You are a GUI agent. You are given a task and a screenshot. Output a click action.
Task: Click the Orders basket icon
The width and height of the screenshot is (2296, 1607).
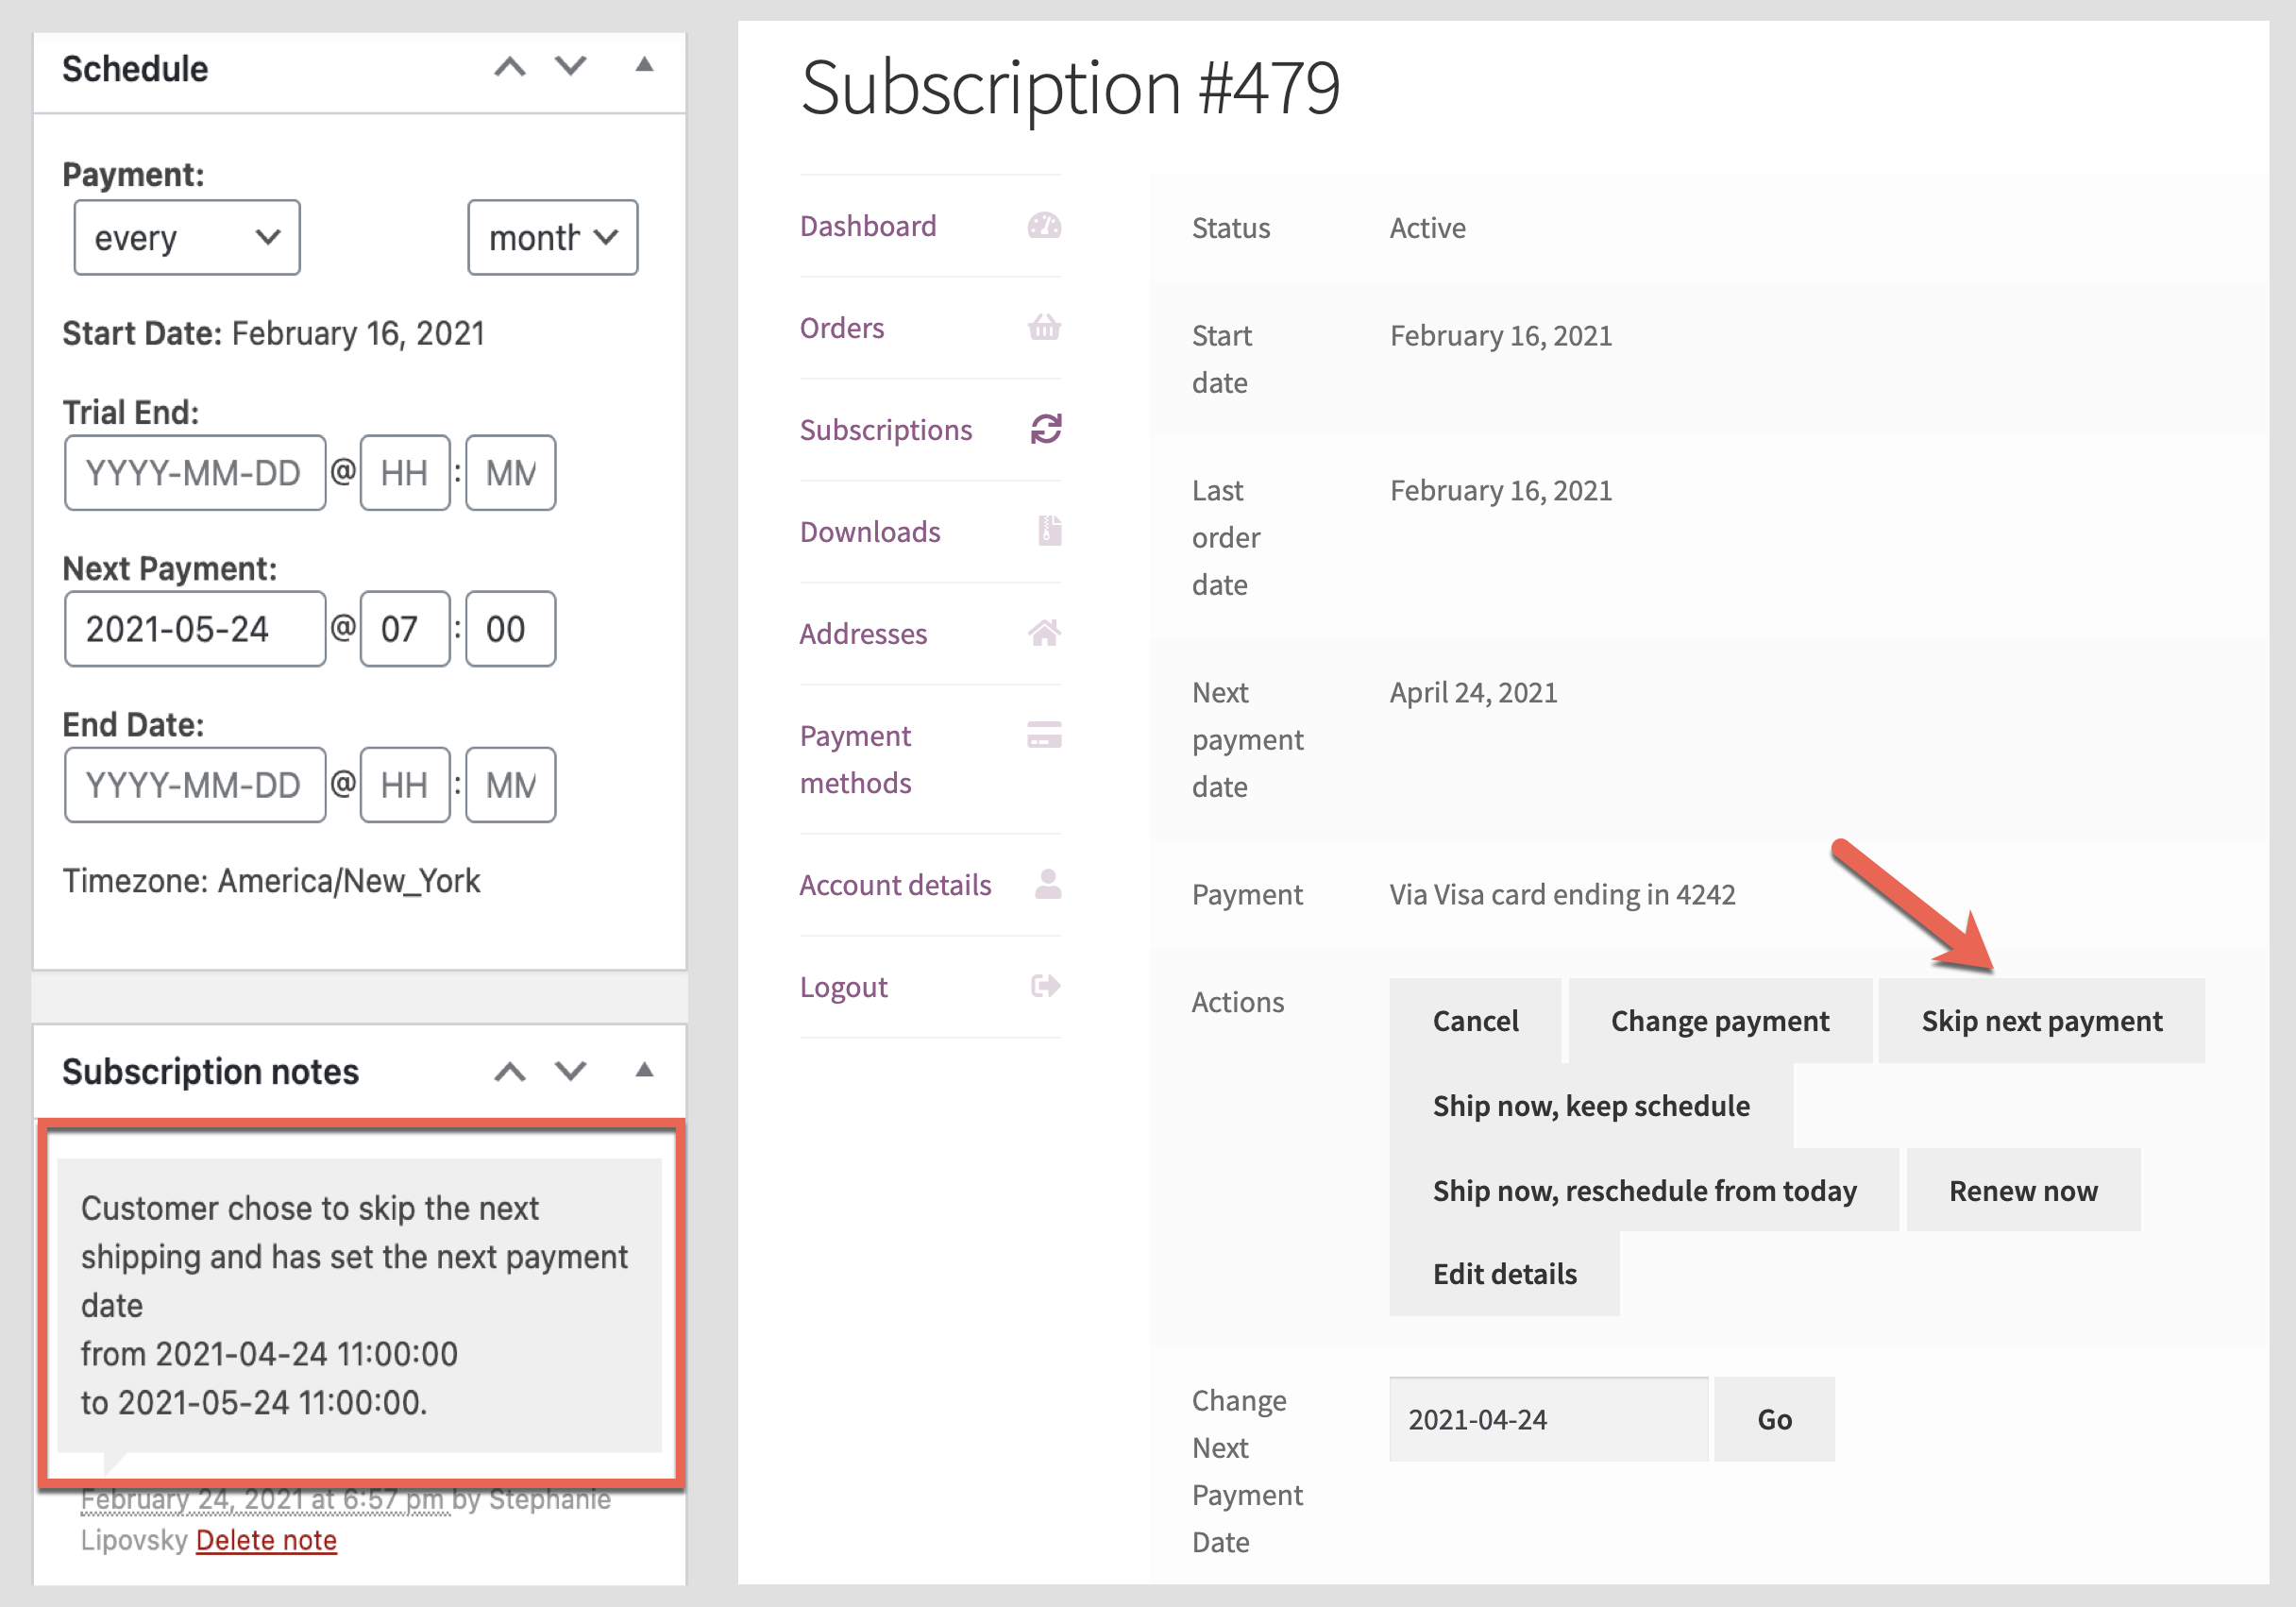coord(1044,328)
